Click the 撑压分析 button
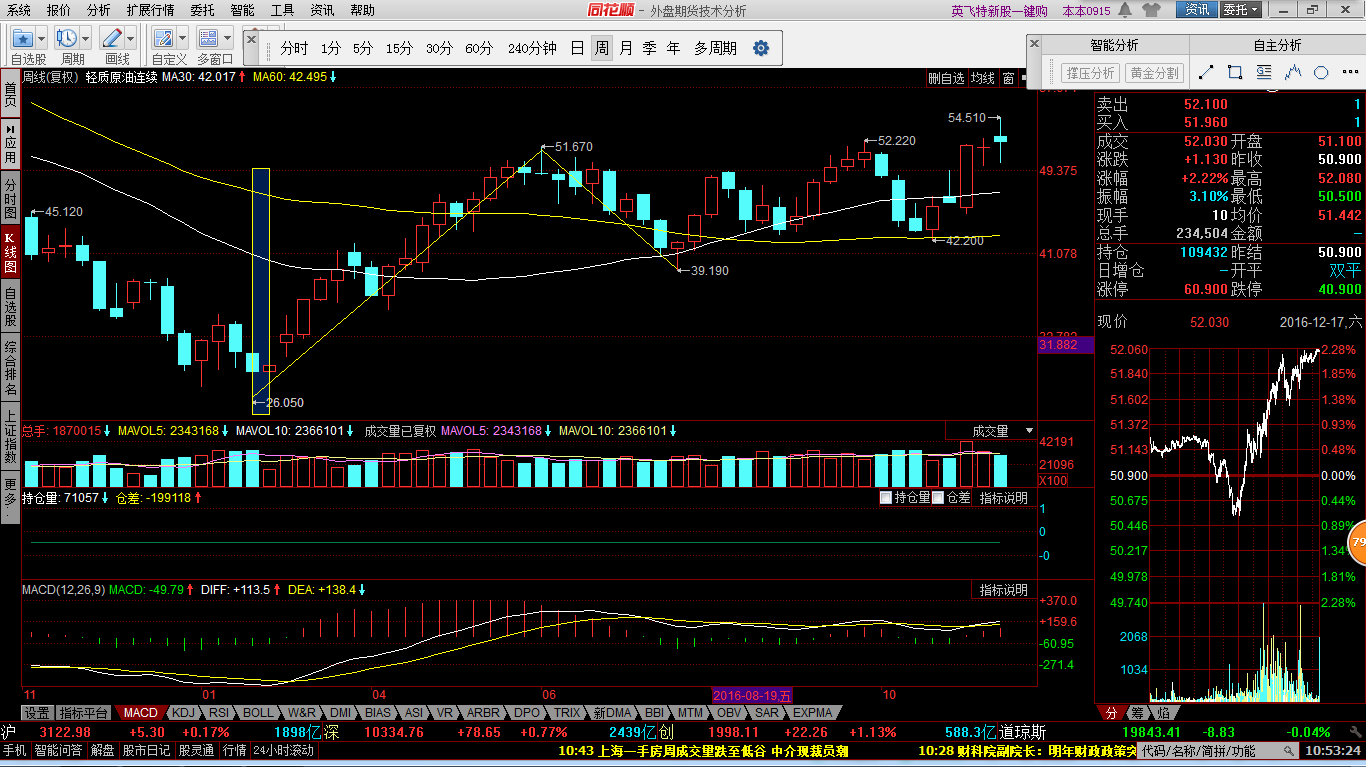Viewport: 1366px width, 767px height. 1090,73
